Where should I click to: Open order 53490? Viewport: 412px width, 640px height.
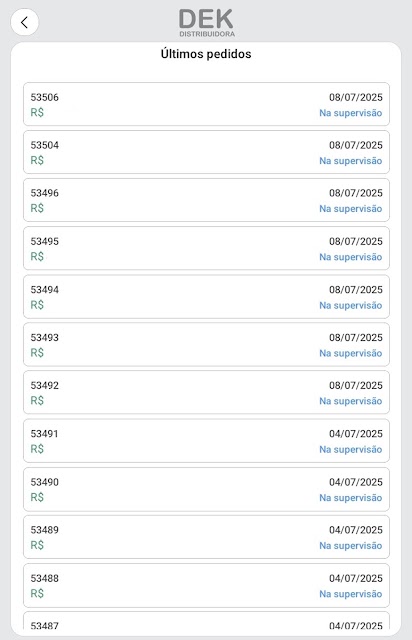point(206,489)
